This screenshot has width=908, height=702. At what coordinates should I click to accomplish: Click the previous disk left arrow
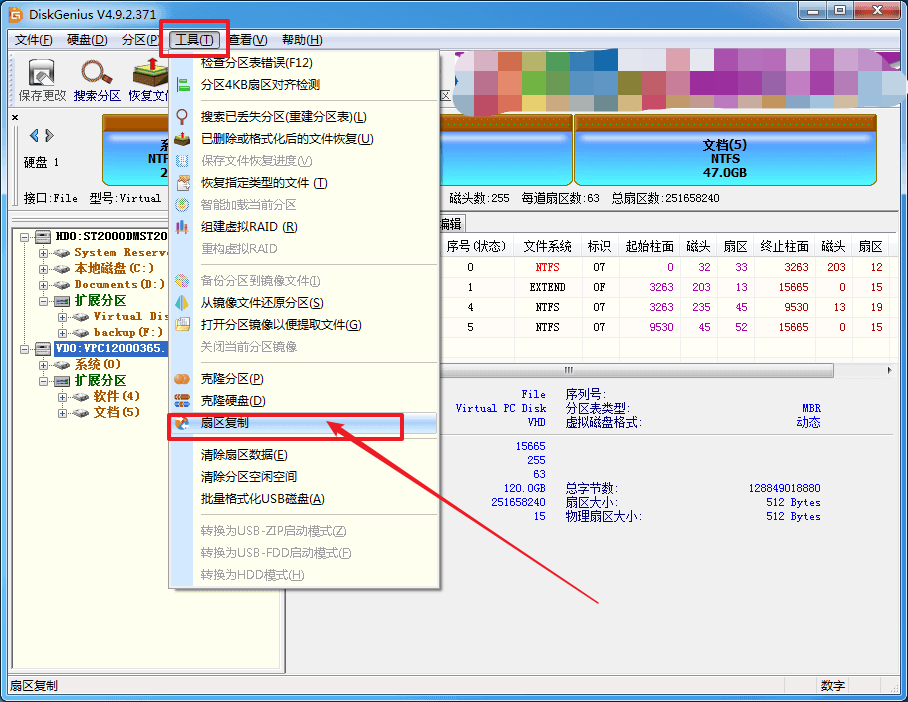click(x=34, y=136)
